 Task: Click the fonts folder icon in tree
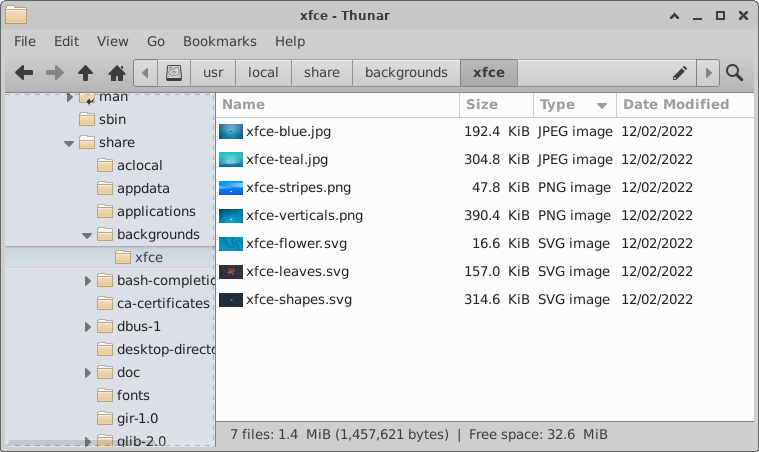pos(105,395)
